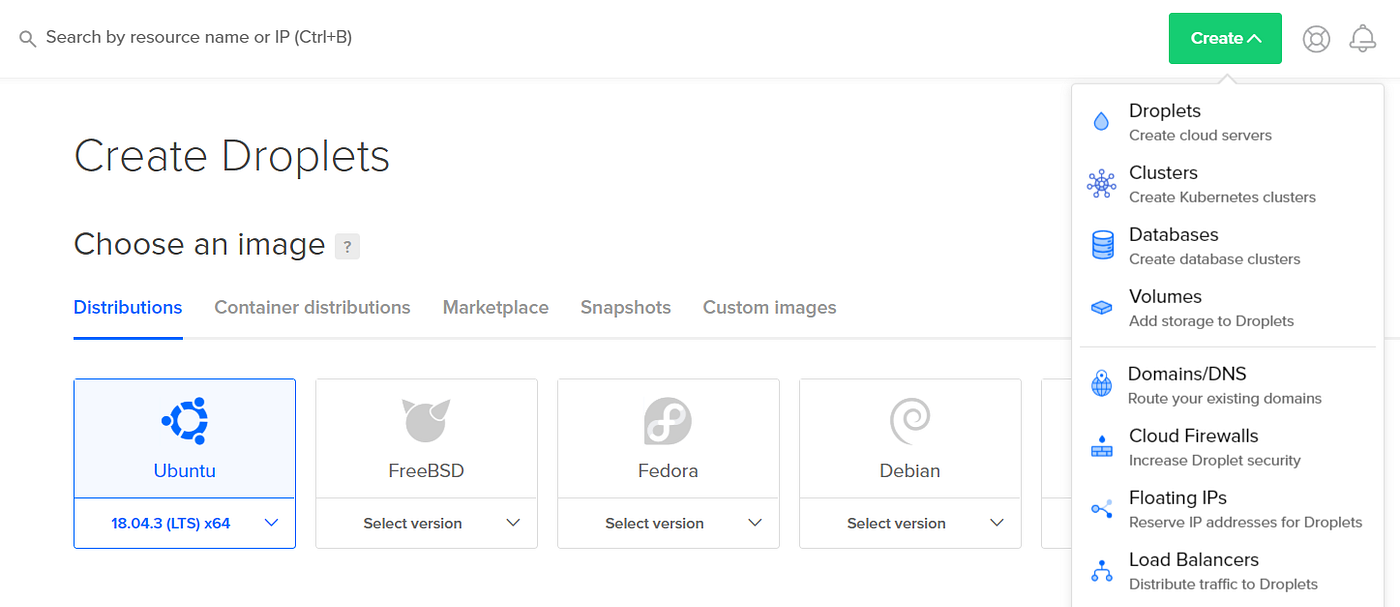The width and height of the screenshot is (1400, 607).
Task: Open FreeBSD Select version dropdown
Action: pos(427,523)
